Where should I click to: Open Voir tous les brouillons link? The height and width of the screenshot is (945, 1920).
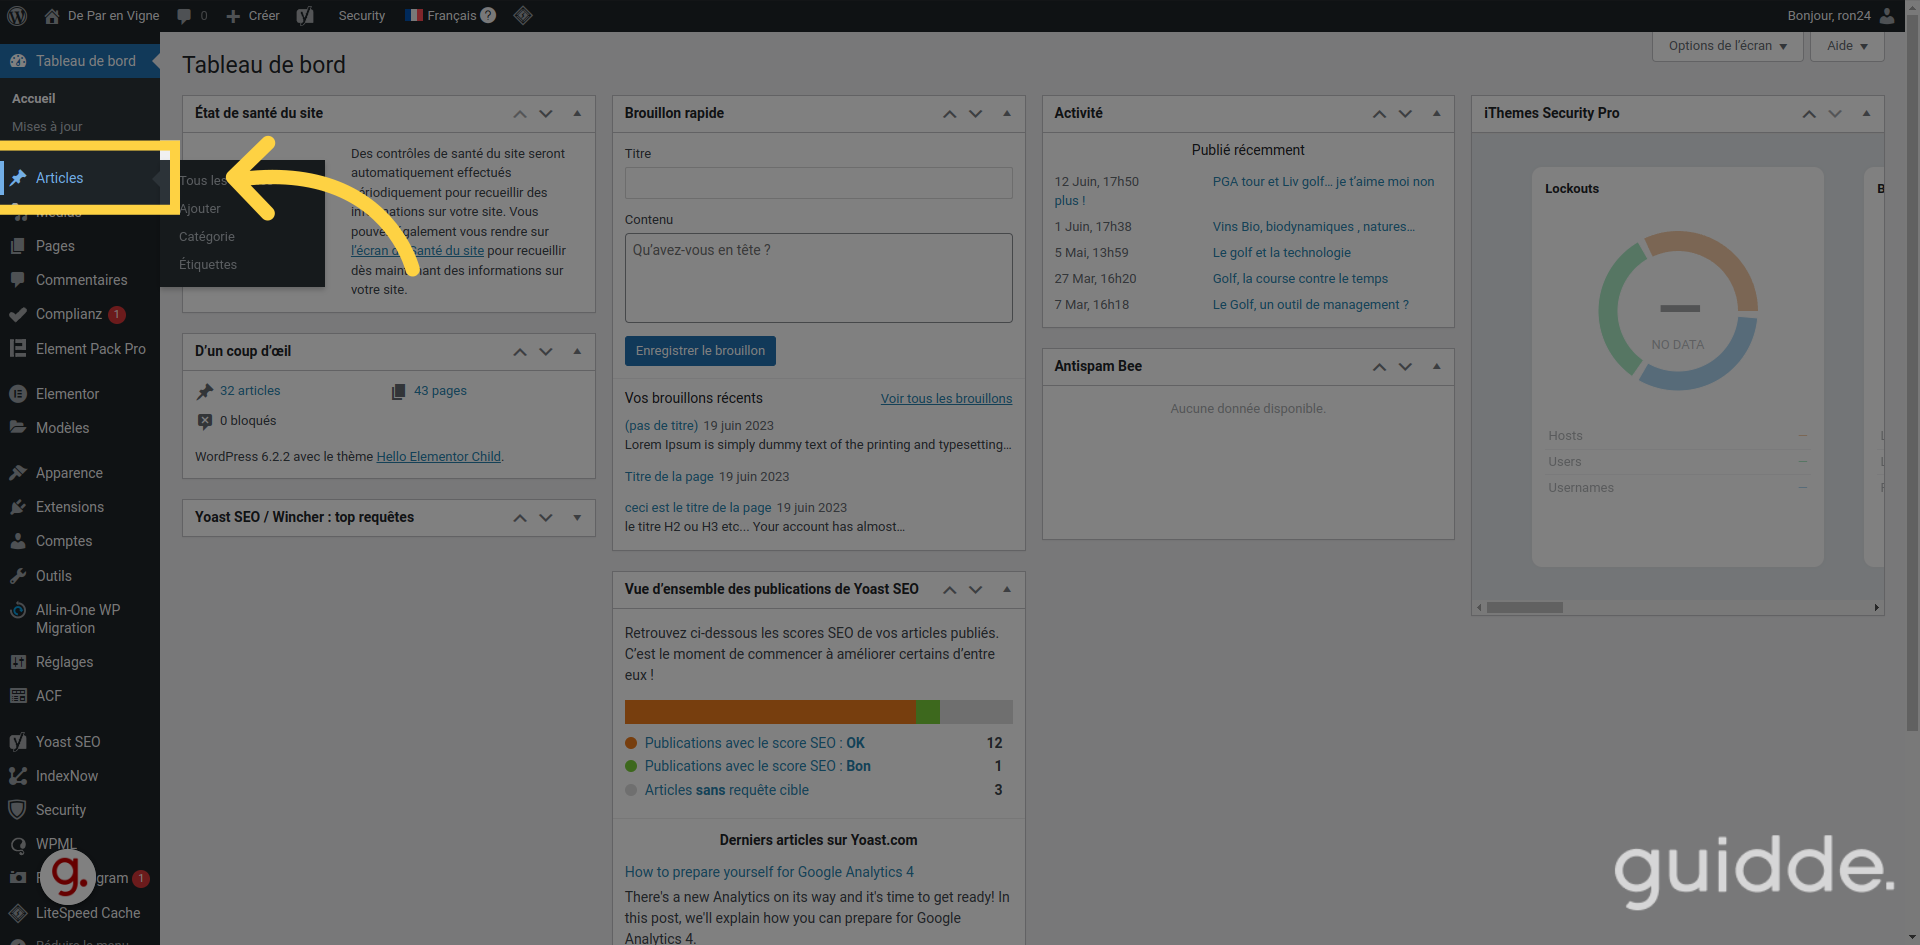pyautogui.click(x=946, y=399)
